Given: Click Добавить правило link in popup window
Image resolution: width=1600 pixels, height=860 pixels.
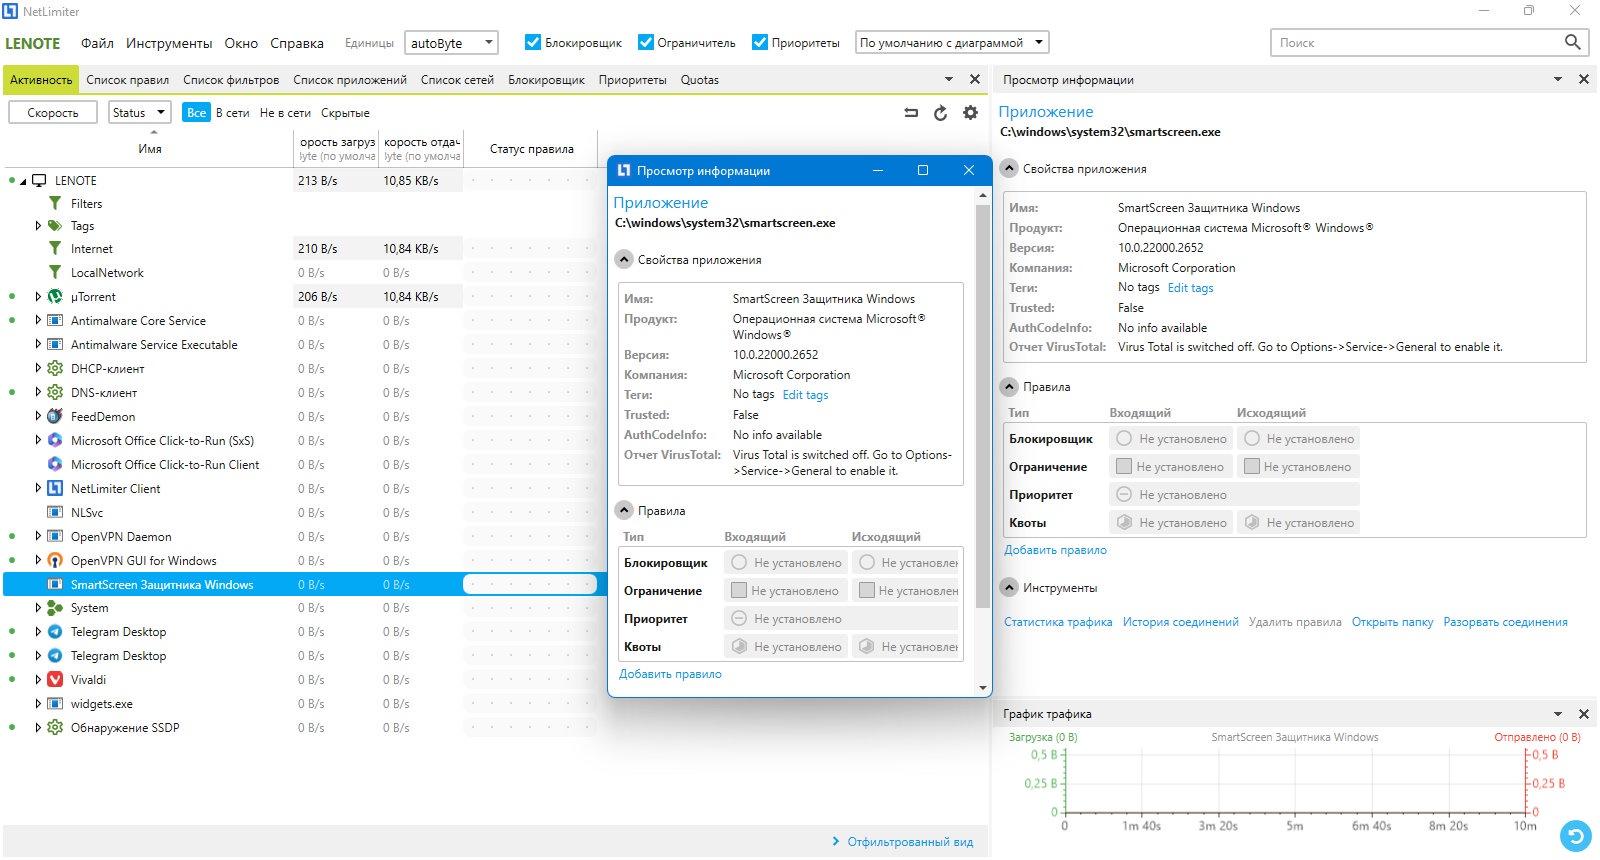Looking at the screenshot, I should 670,674.
